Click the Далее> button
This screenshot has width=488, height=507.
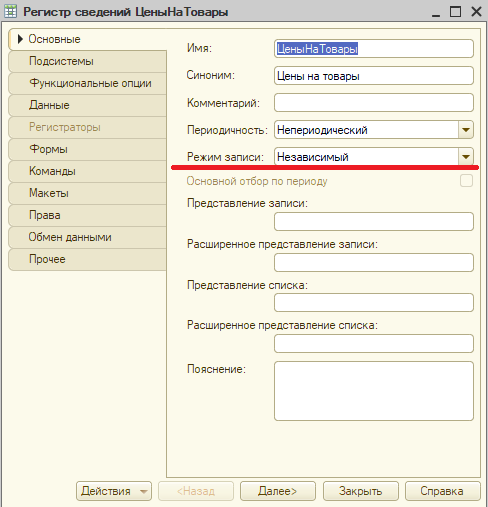pos(278,491)
